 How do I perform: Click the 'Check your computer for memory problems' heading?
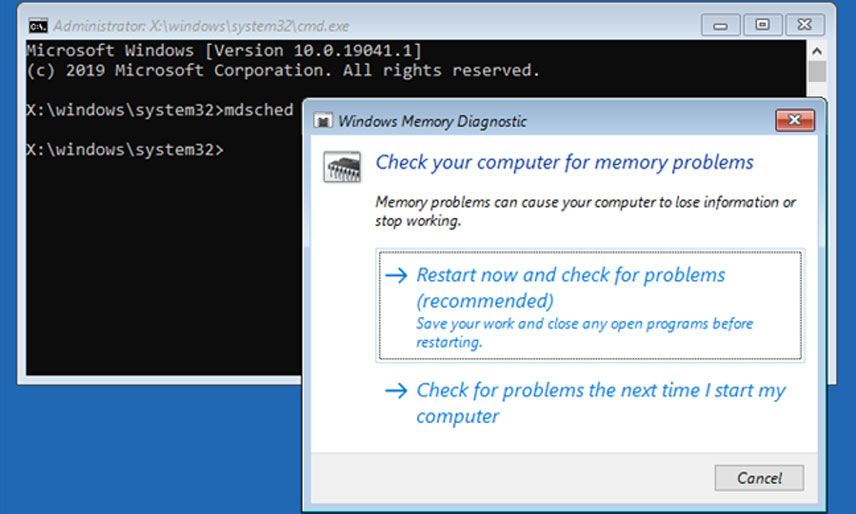coord(564,162)
